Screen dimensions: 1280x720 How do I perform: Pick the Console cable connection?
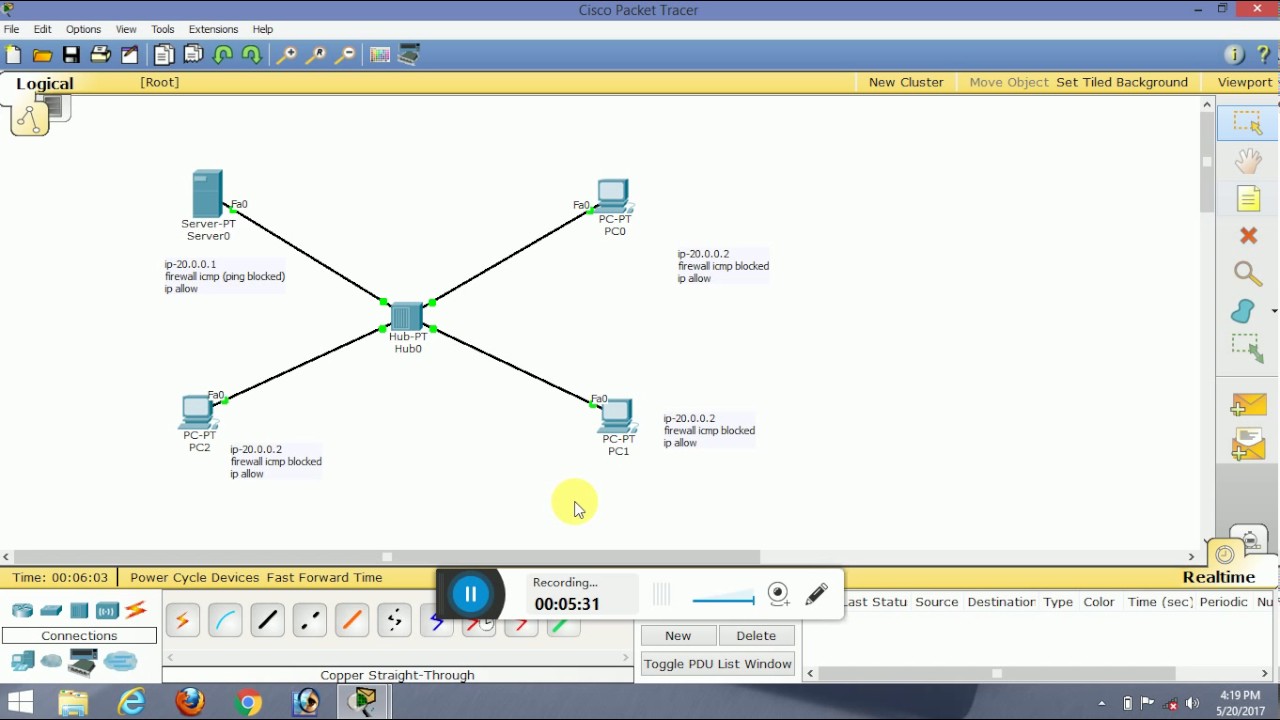coord(225,621)
